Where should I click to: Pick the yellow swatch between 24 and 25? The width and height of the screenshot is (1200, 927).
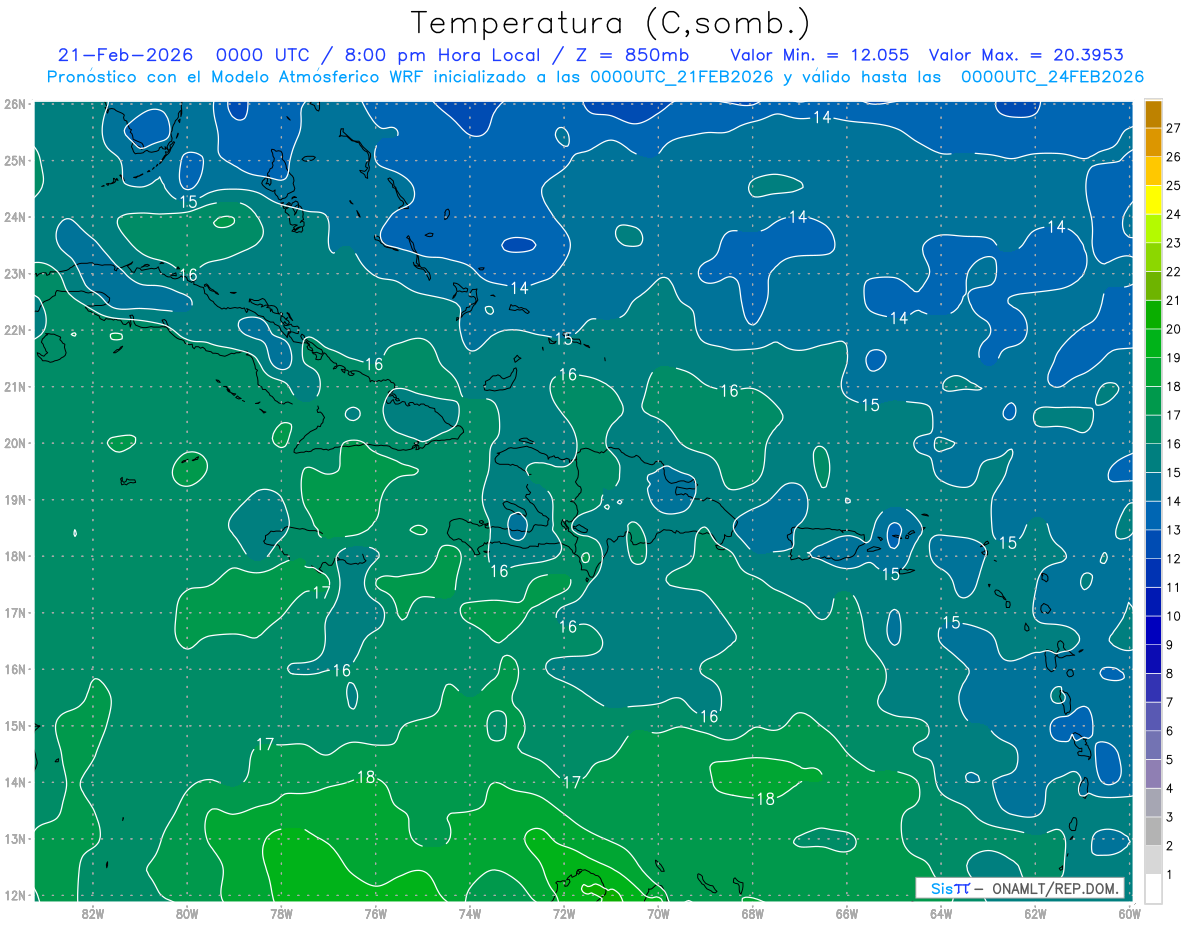[x=1154, y=200]
